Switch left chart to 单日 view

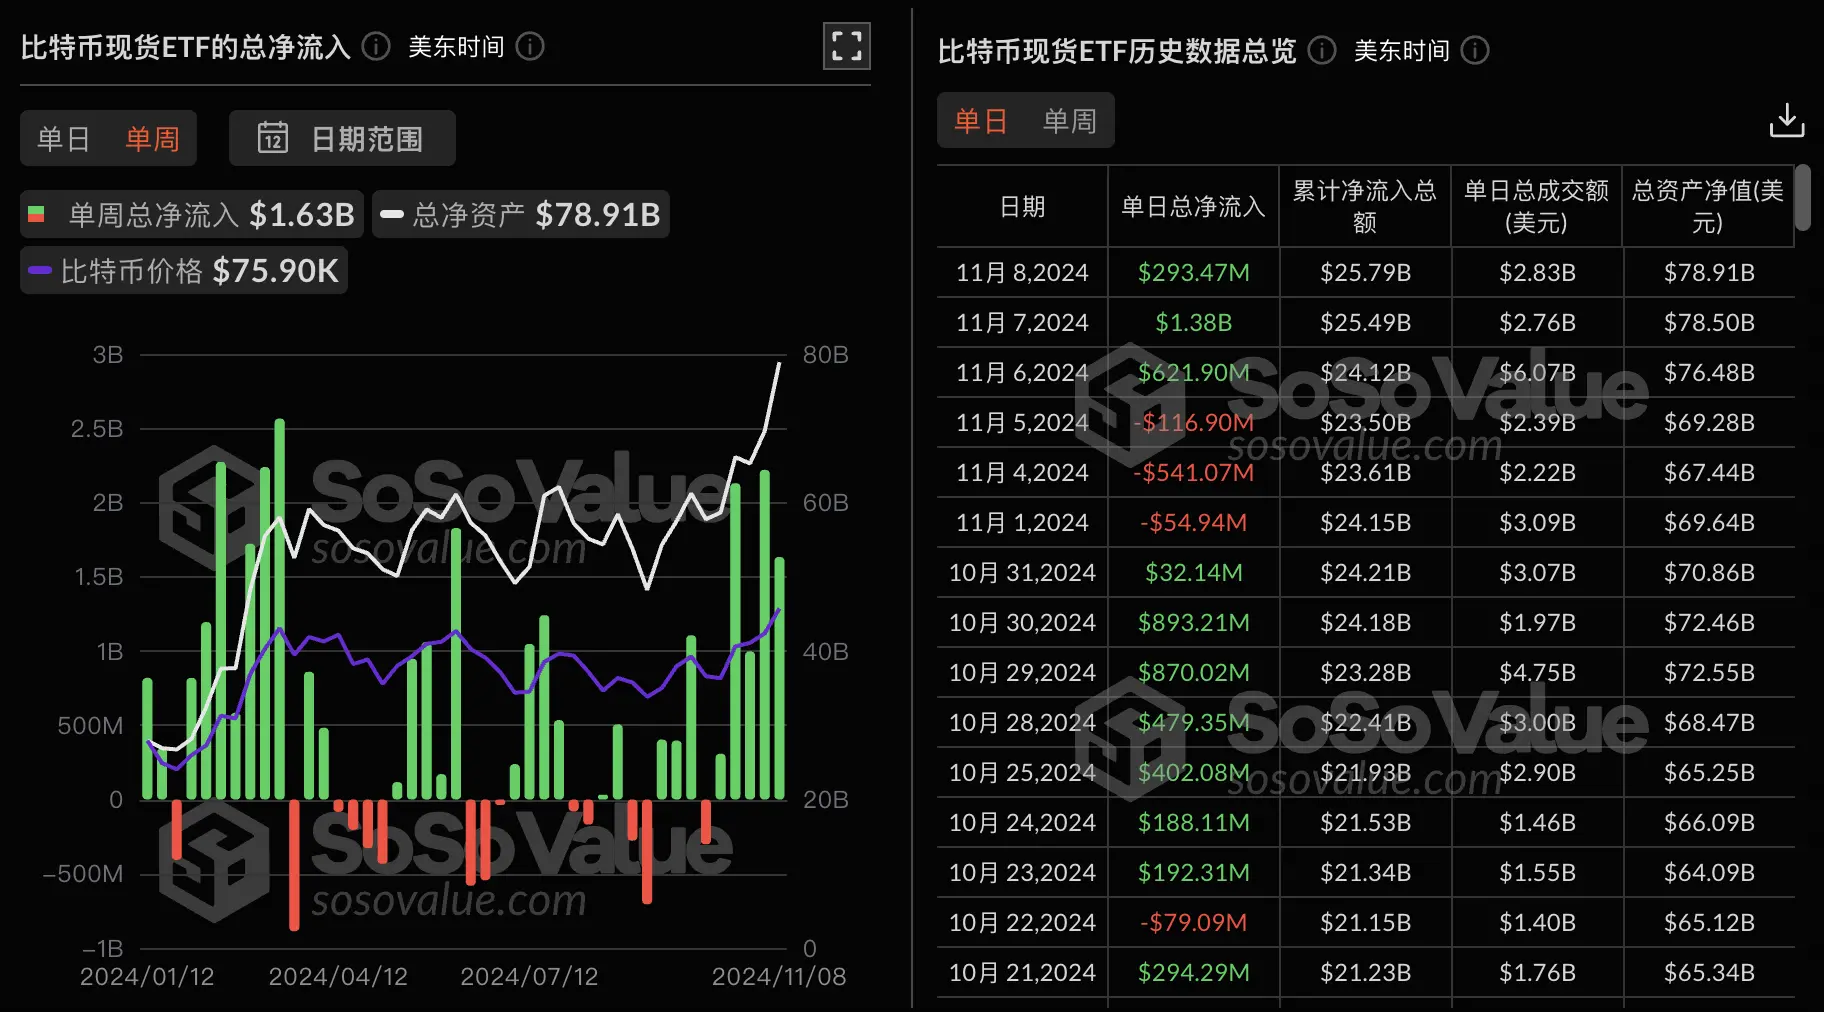click(x=63, y=138)
